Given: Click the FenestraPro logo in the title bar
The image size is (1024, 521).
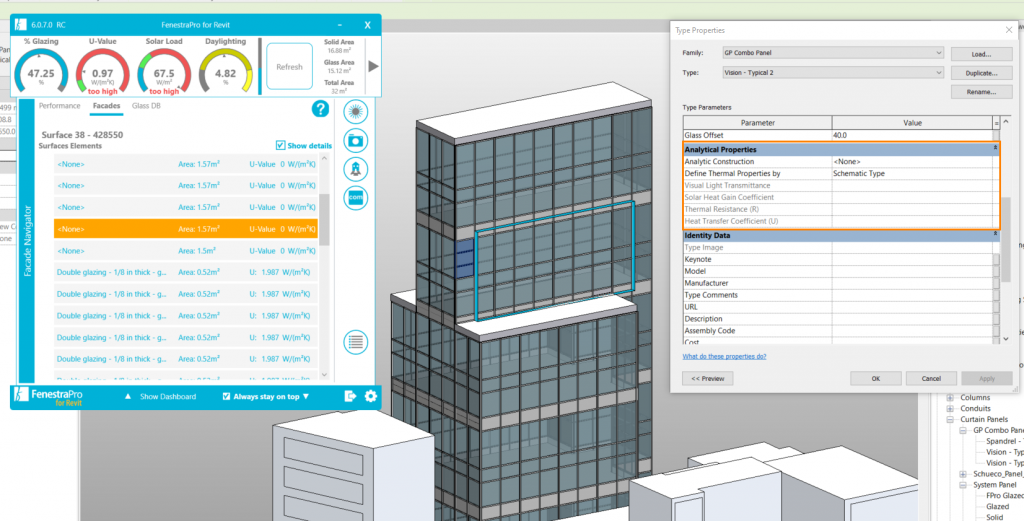Looking at the screenshot, I should (20, 25).
